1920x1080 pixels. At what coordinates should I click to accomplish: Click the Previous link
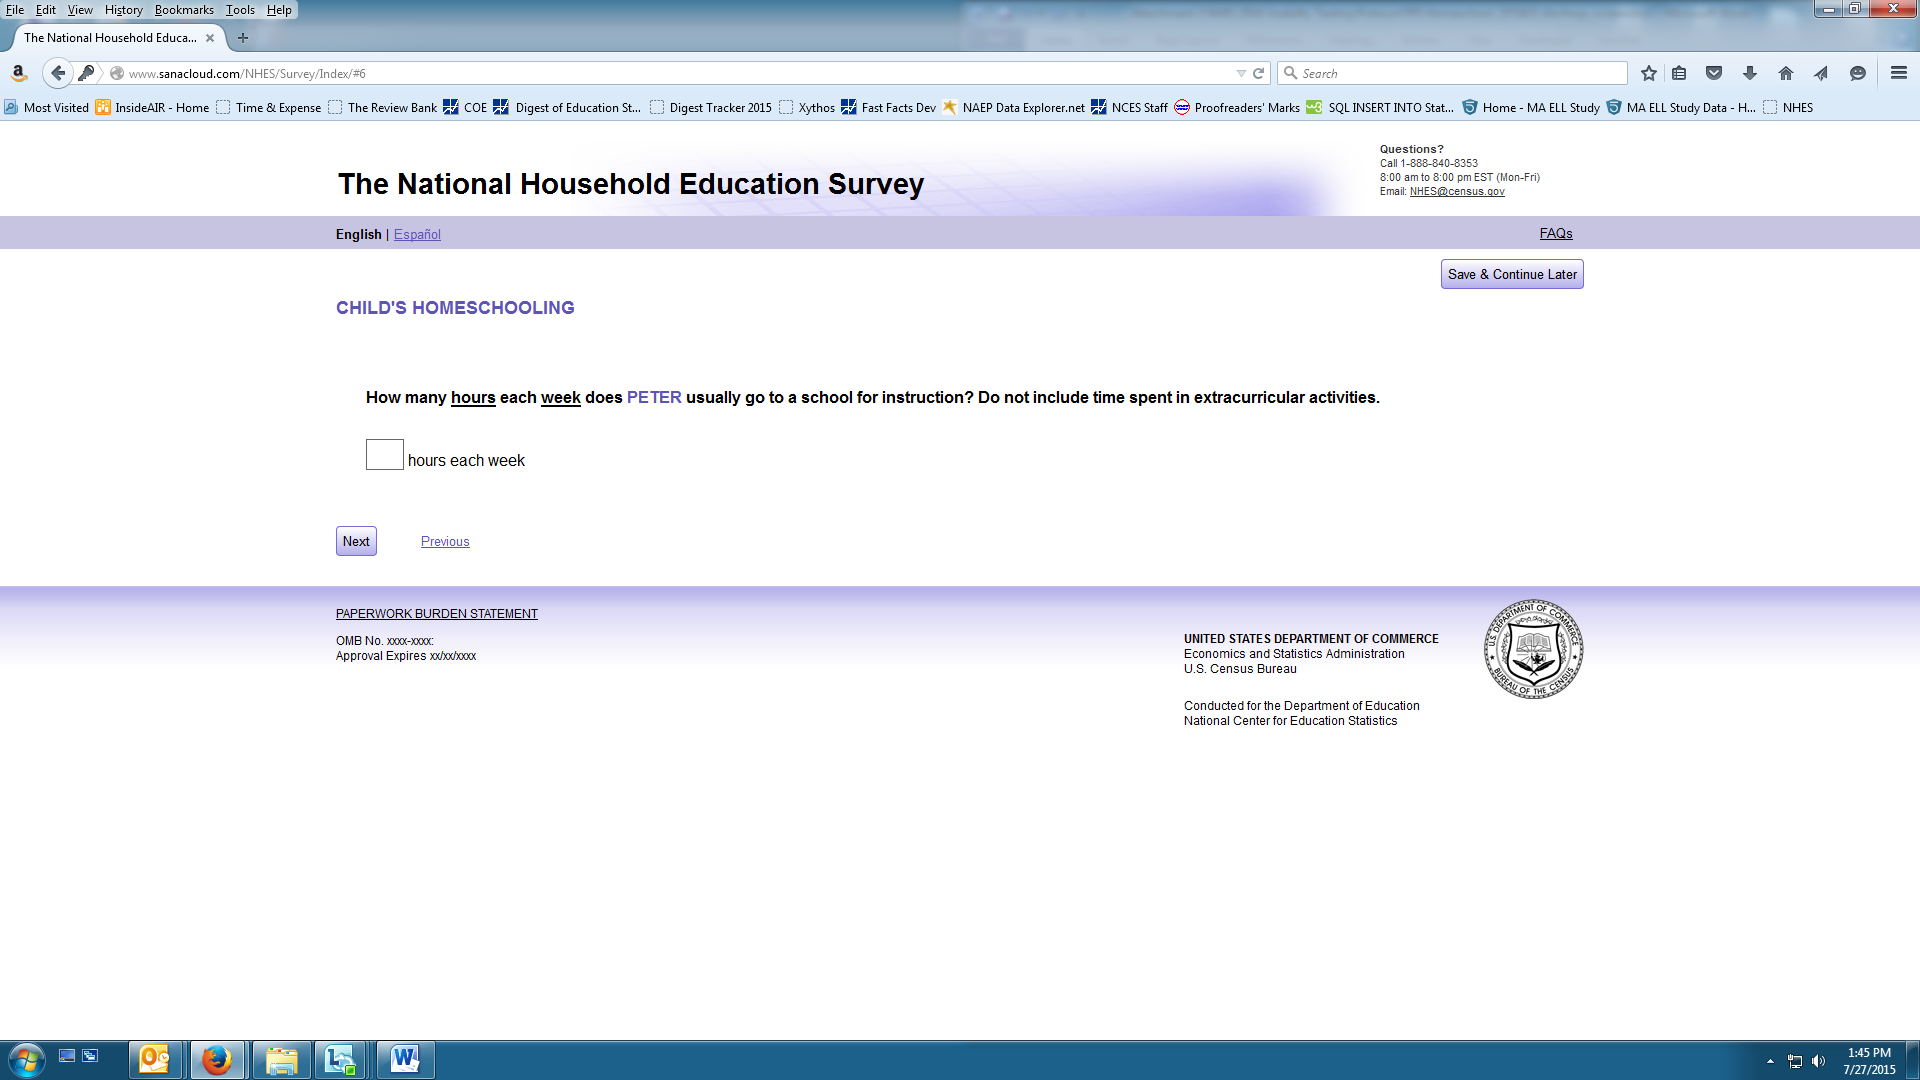pyautogui.click(x=445, y=541)
